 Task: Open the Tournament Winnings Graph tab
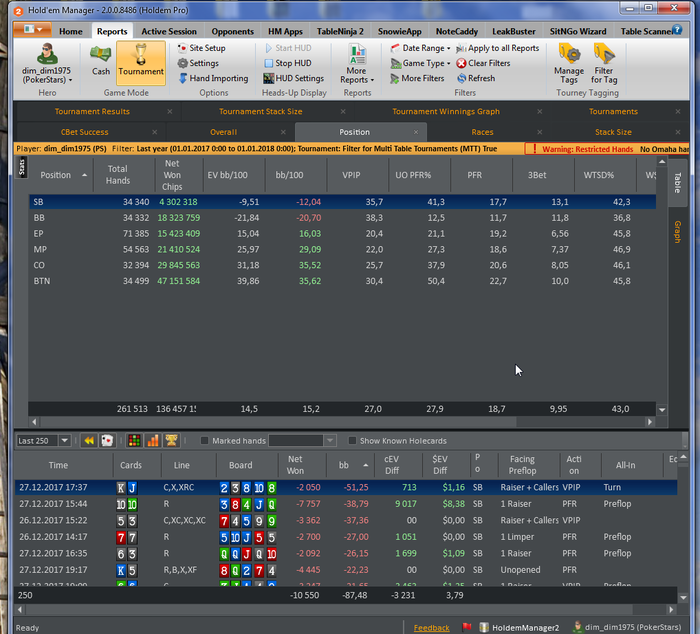446,111
